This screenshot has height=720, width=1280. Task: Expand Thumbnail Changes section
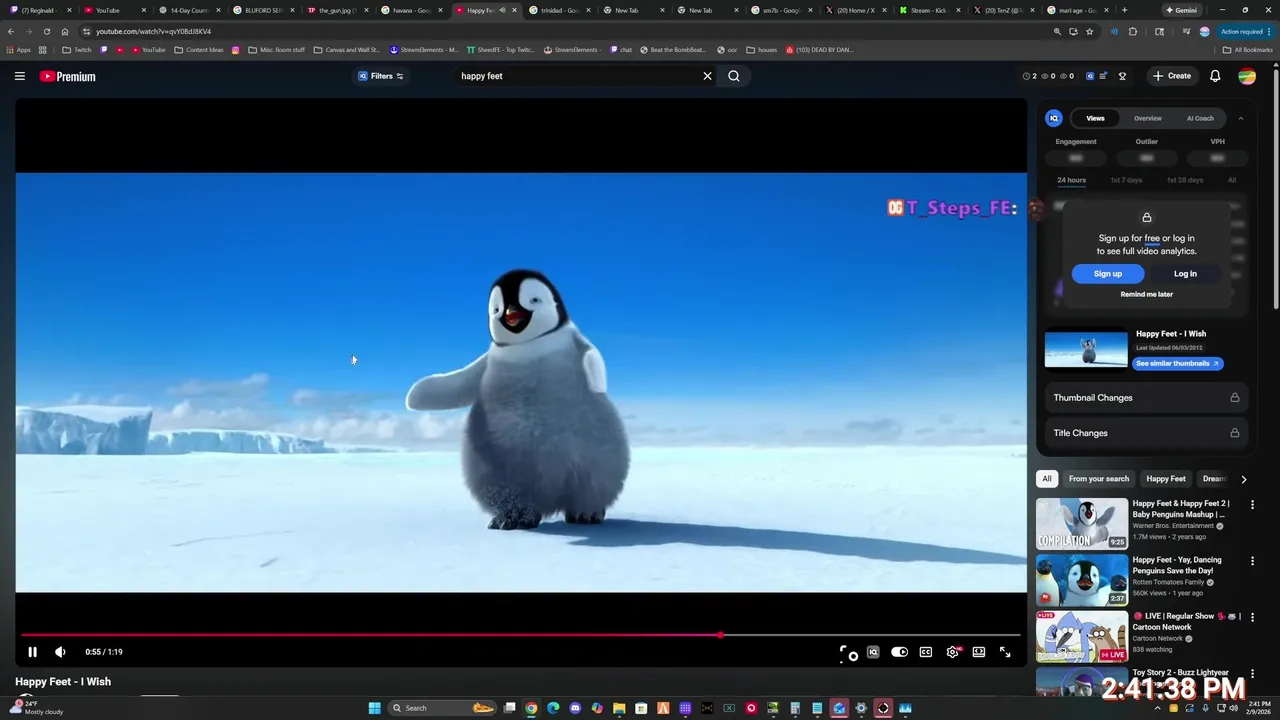click(1147, 398)
